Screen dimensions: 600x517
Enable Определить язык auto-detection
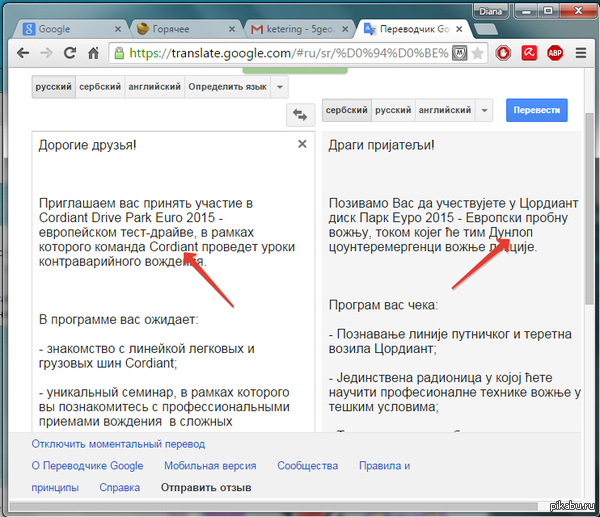click(228, 87)
